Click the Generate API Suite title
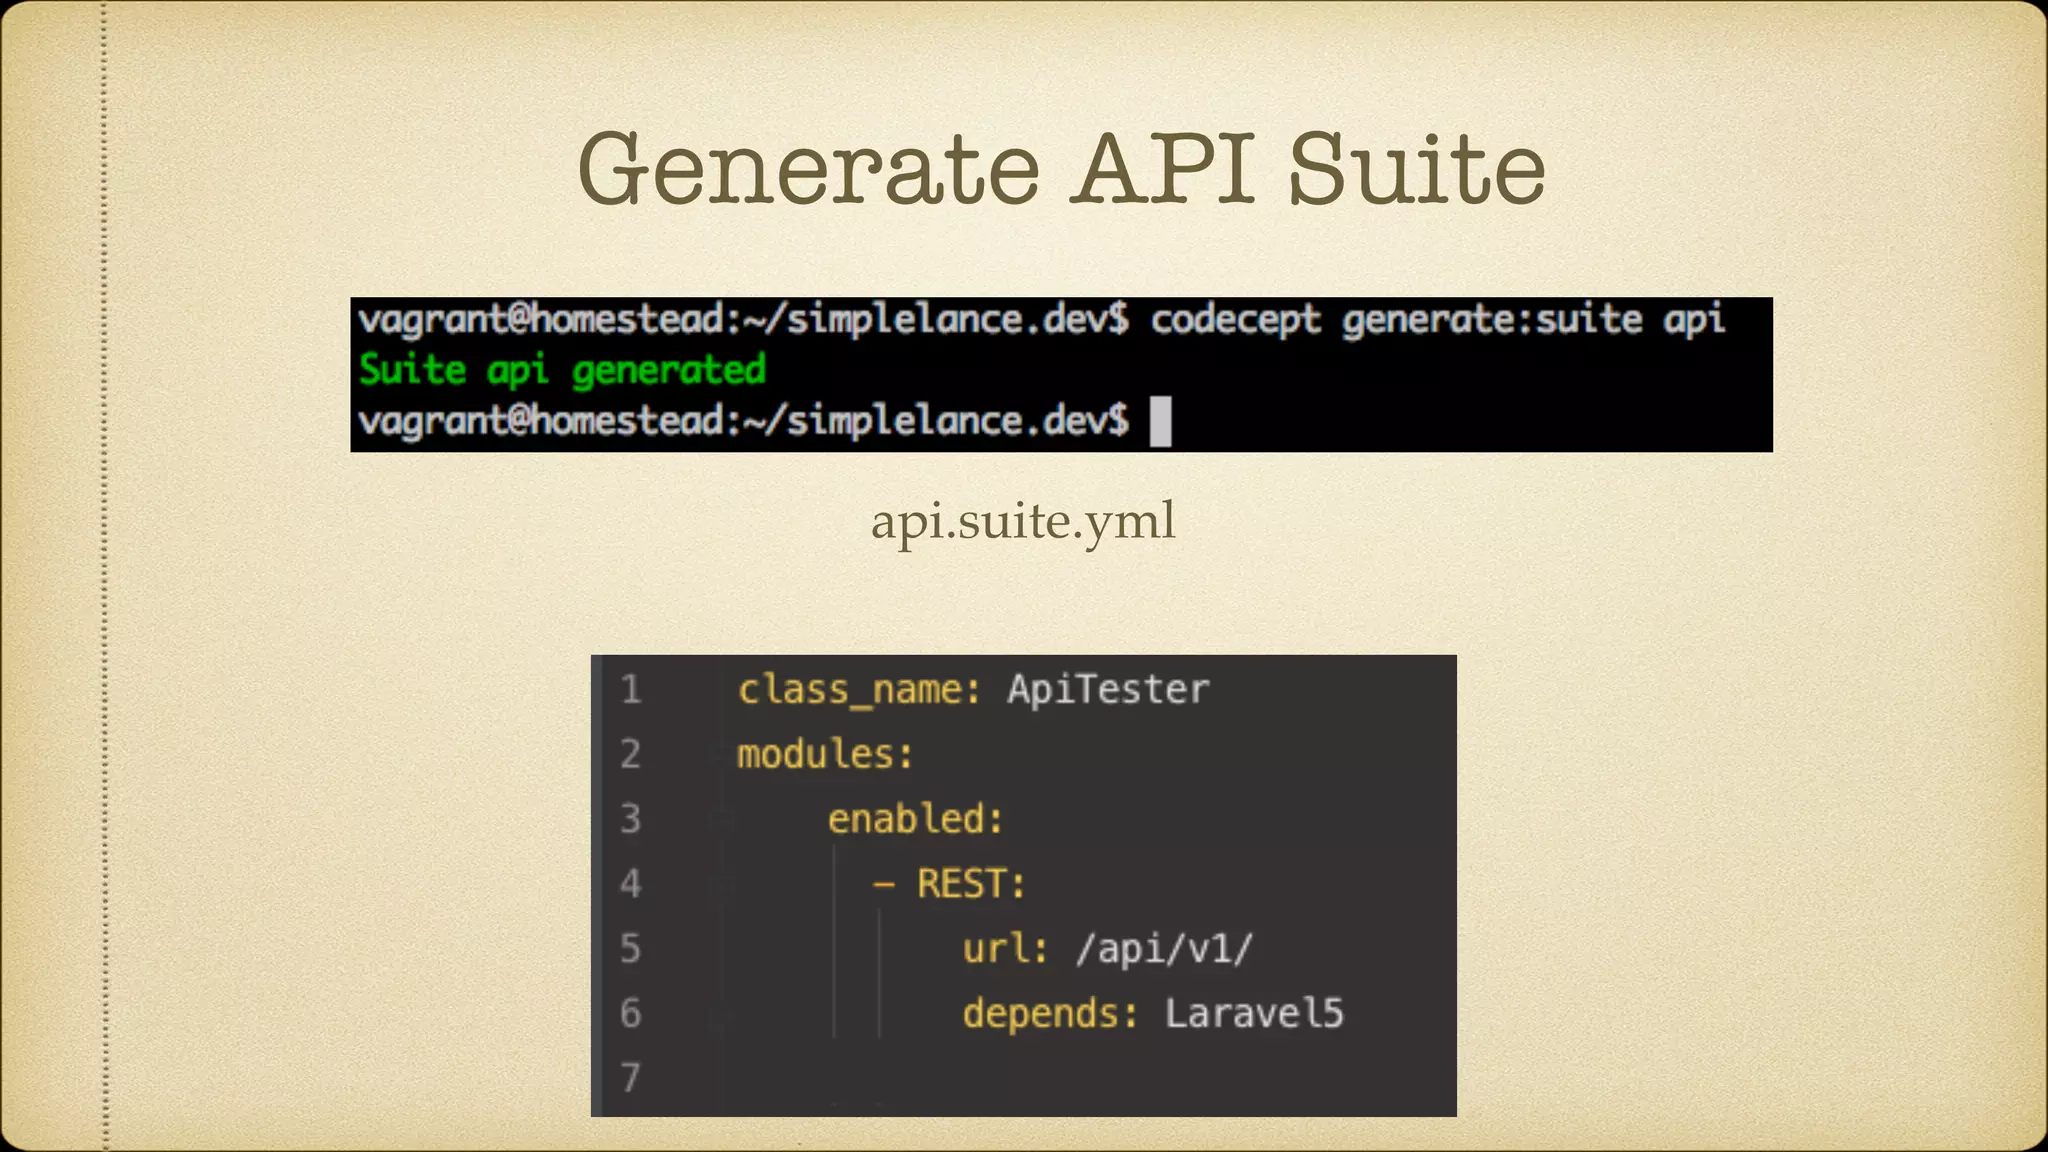This screenshot has height=1152, width=2048. click(1061, 168)
